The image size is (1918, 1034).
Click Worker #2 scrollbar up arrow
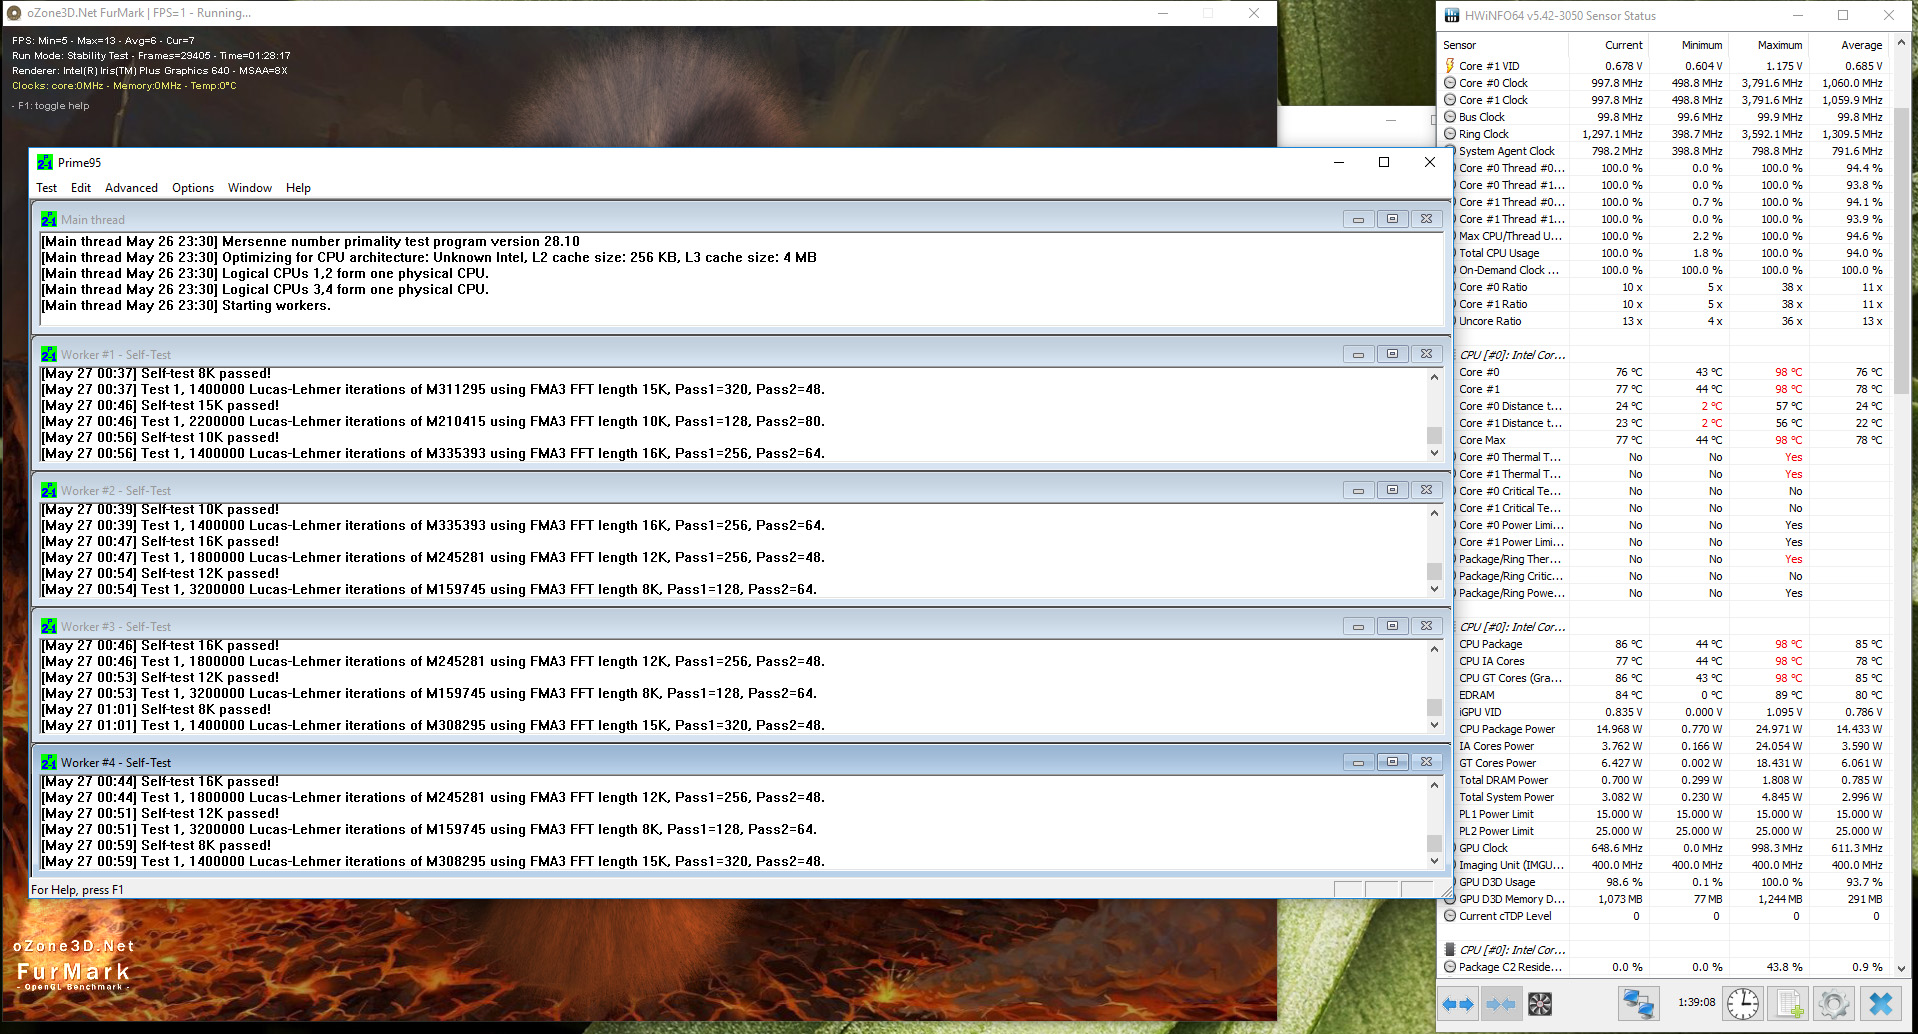tap(1434, 513)
